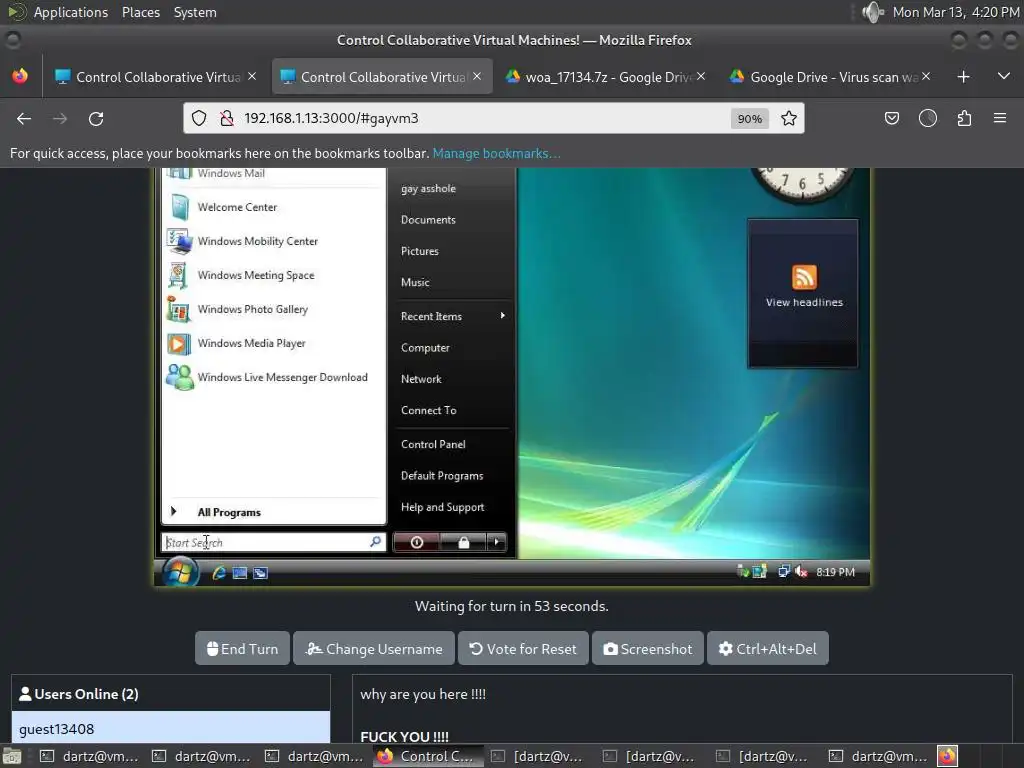Screen dimensions: 1024x768
Task: Open the Extensions puzzle icon
Action: [964, 118]
